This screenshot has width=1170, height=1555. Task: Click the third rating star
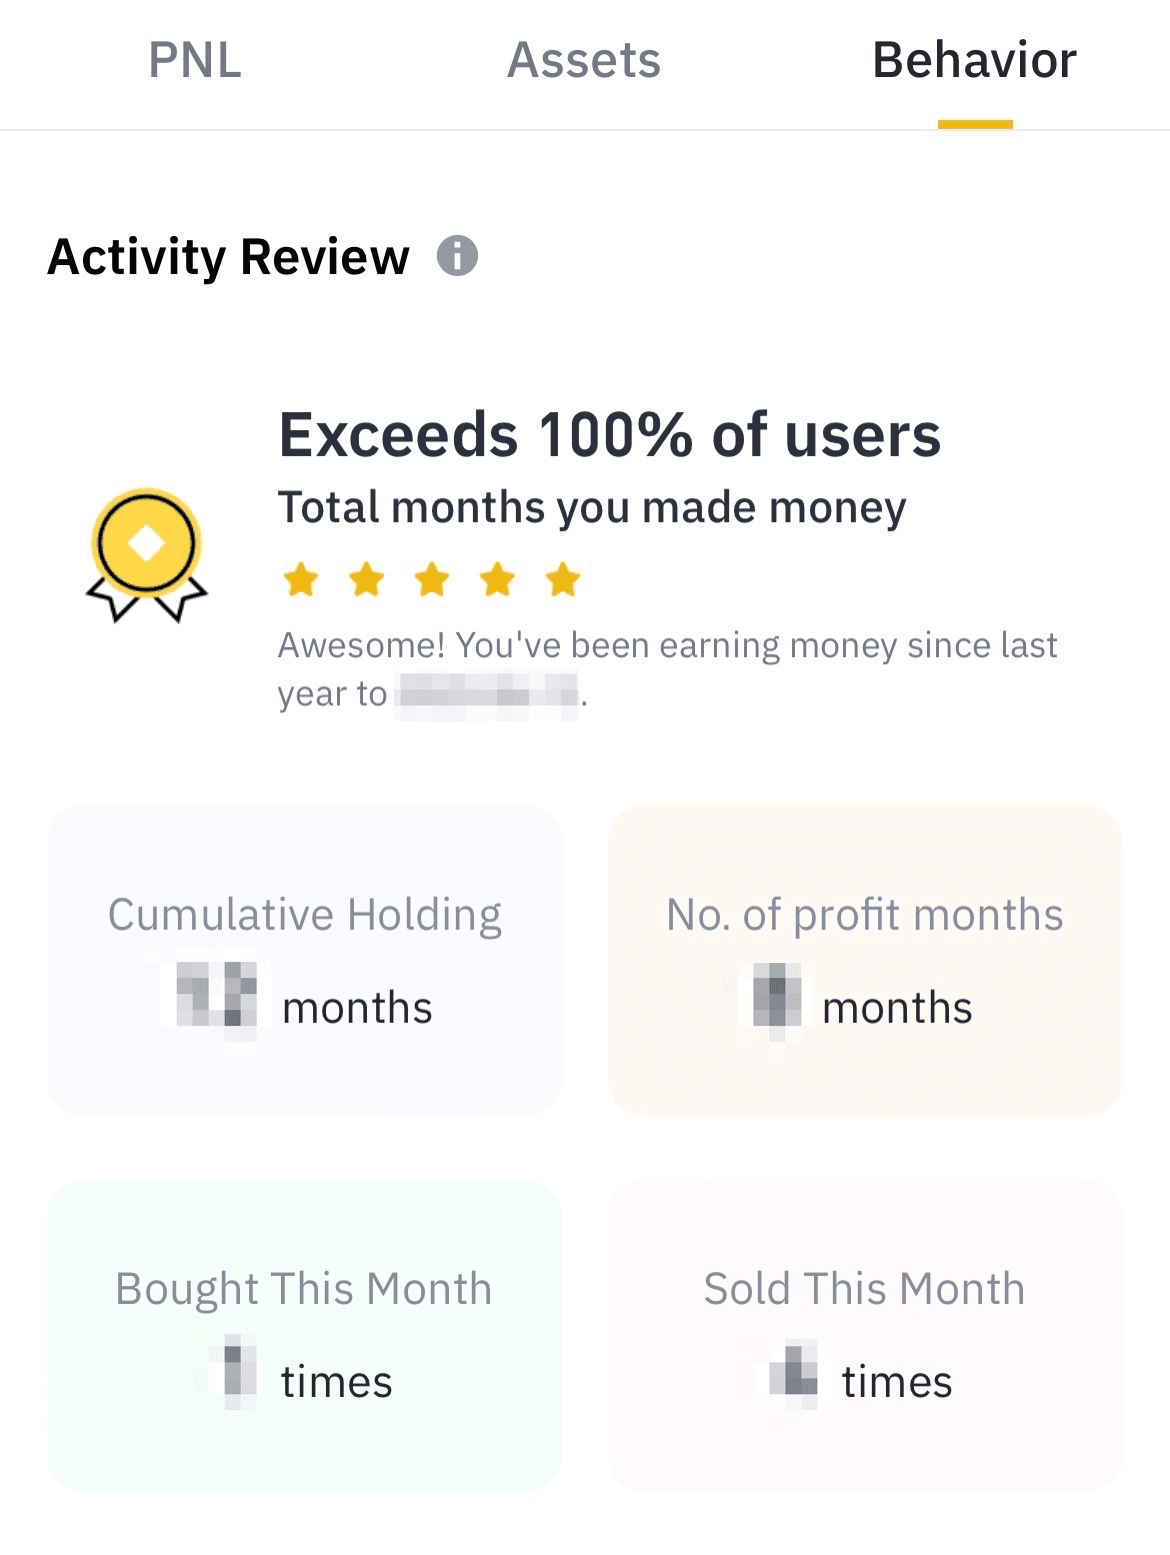pyautogui.click(x=432, y=579)
